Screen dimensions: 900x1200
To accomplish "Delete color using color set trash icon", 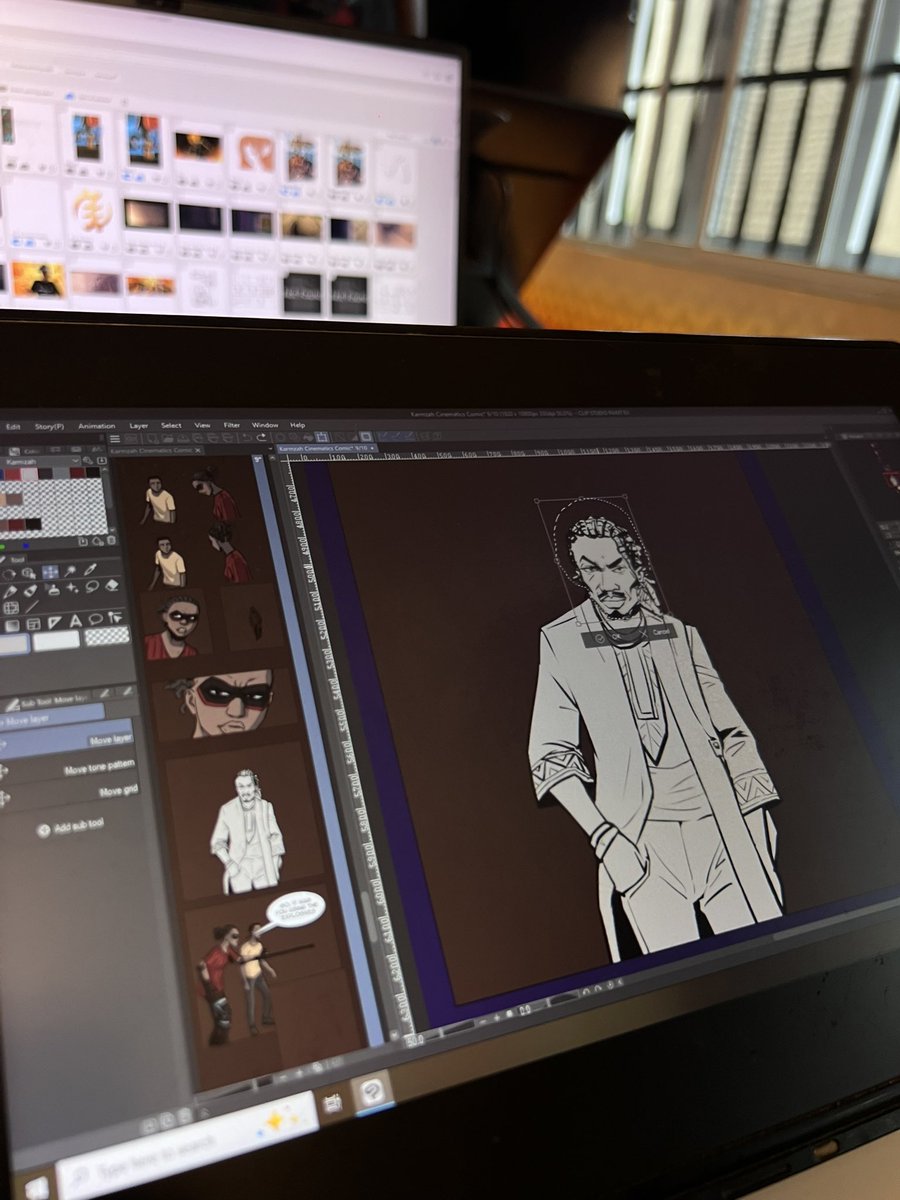I will coord(111,540).
